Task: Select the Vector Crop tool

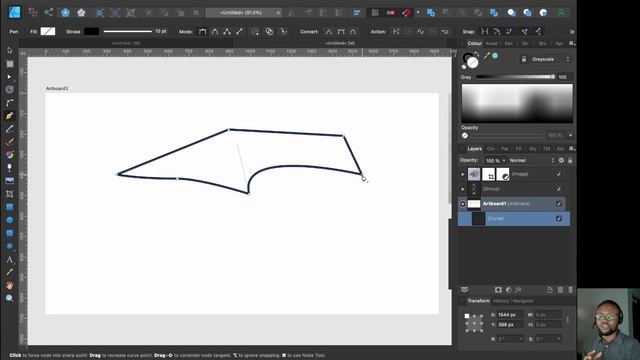Action: point(10,193)
